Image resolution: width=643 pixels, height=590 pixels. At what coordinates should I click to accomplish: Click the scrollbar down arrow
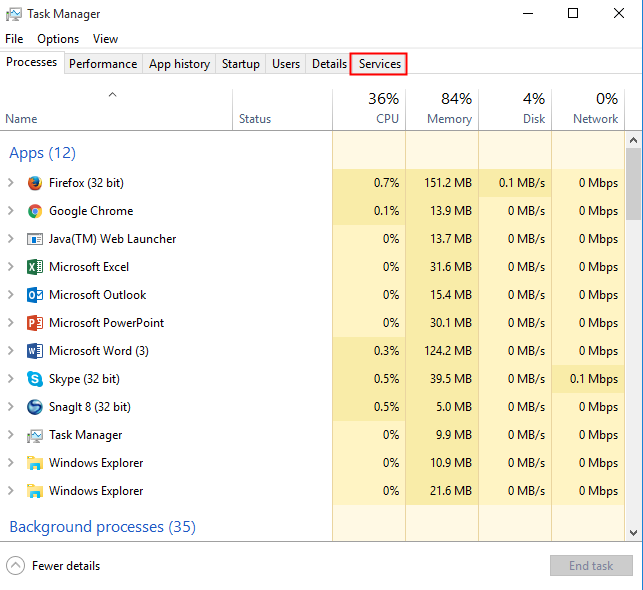point(634,533)
